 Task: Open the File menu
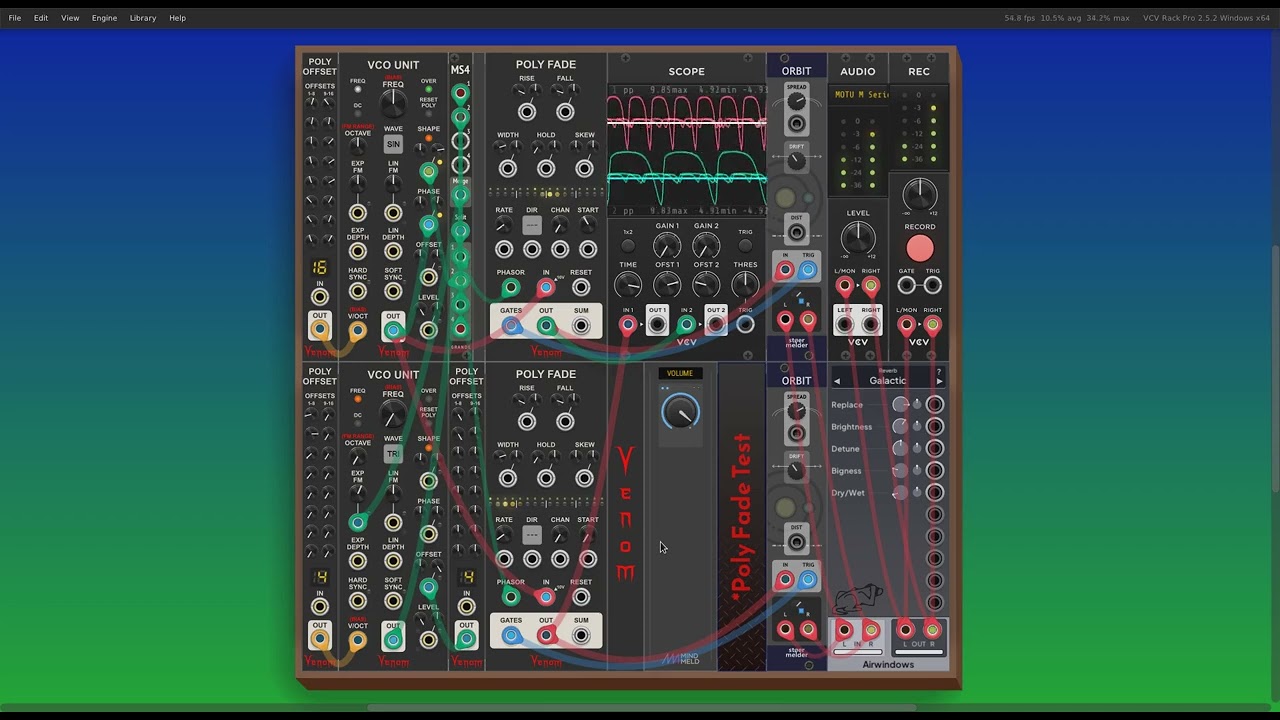coord(15,18)
